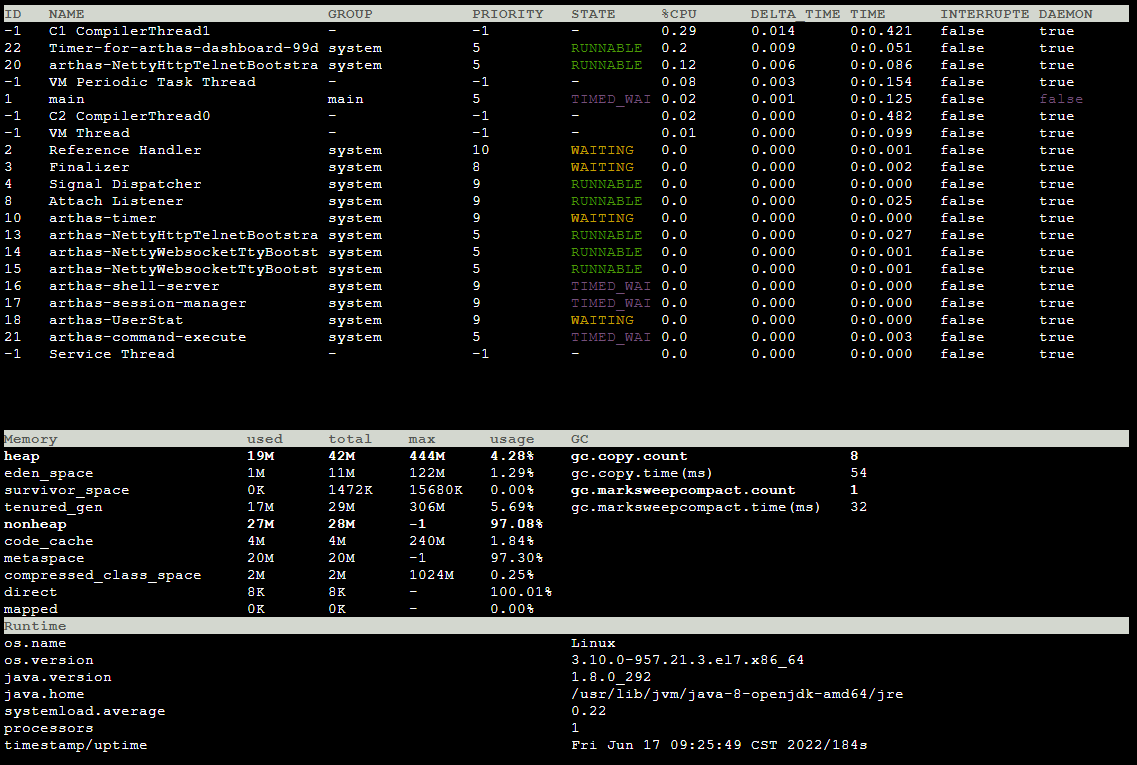Viewport: 1137px width, 765px height.
Task: Click 'eden_space' memory row label
Action: [x=49, y=474]
